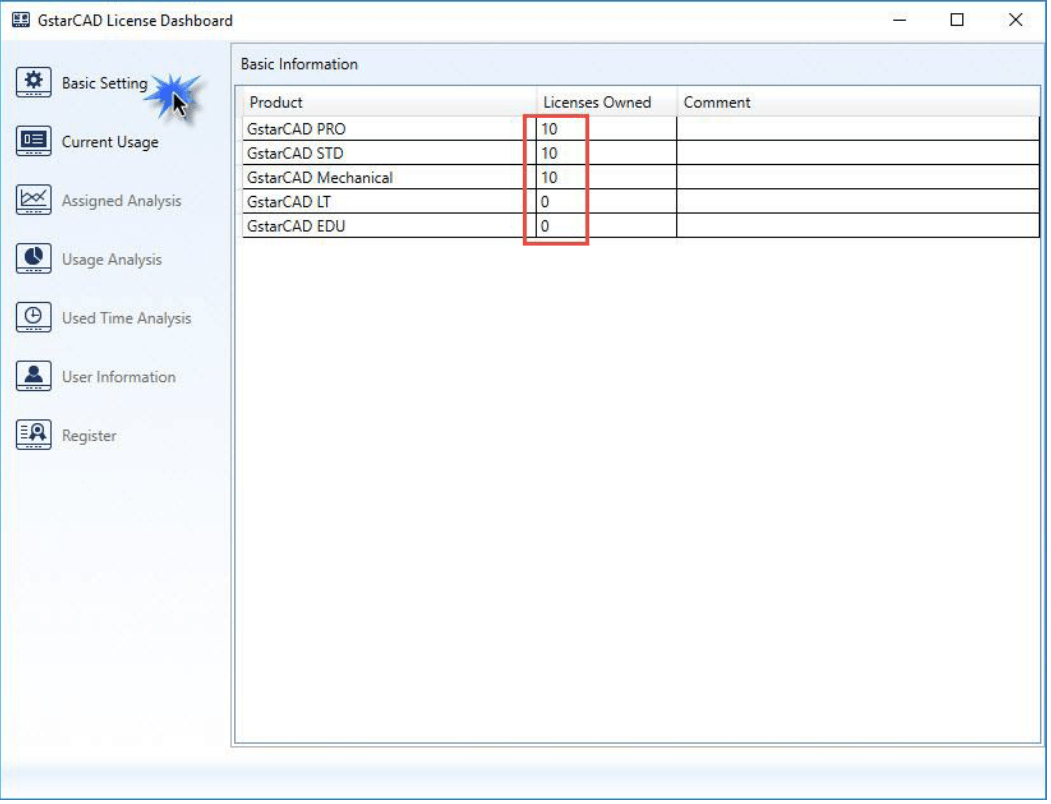
Task: Open the User Information label
Action: tap(119, 377)
